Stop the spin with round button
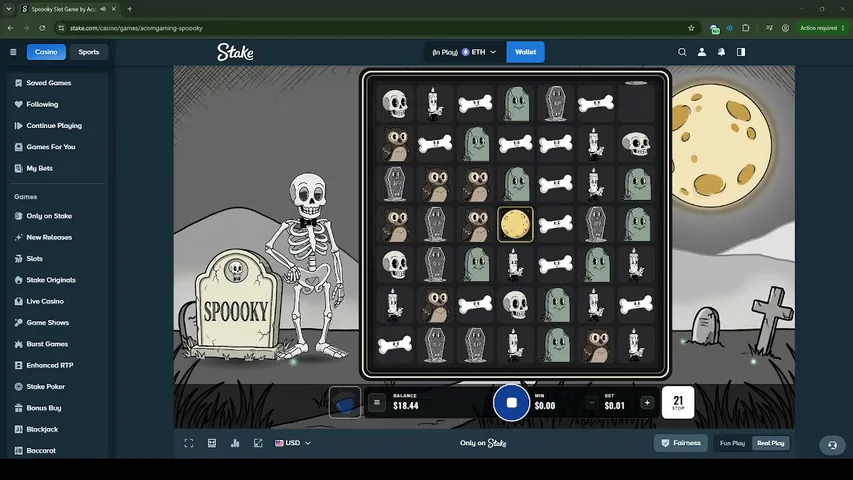Image resolution: width=853 pixels, height=480 pixels. pos(511,403)
